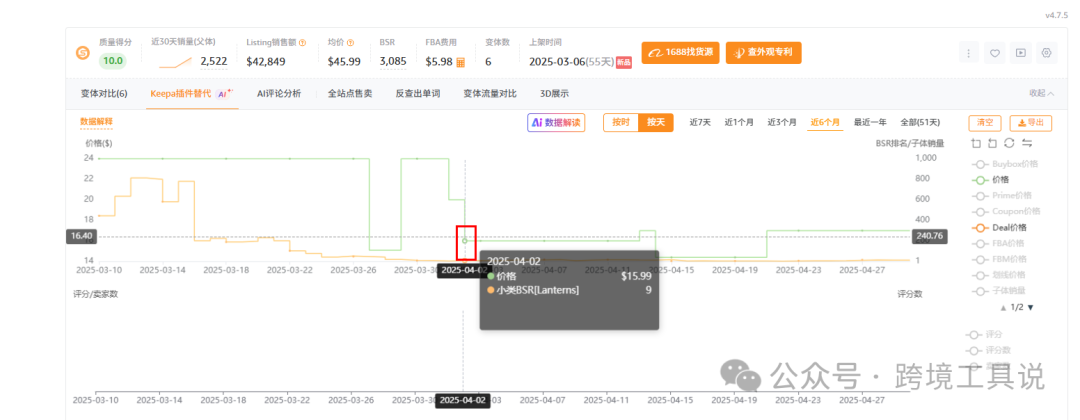
Task: Toggle the 子体销量 legend series
Action: tap(998, 291)
